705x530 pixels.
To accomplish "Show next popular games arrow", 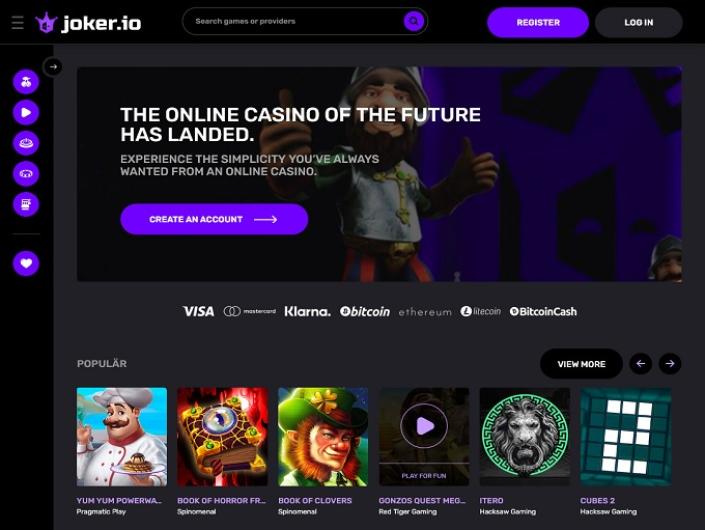I will pyautogui.click(x=670, y=364).
